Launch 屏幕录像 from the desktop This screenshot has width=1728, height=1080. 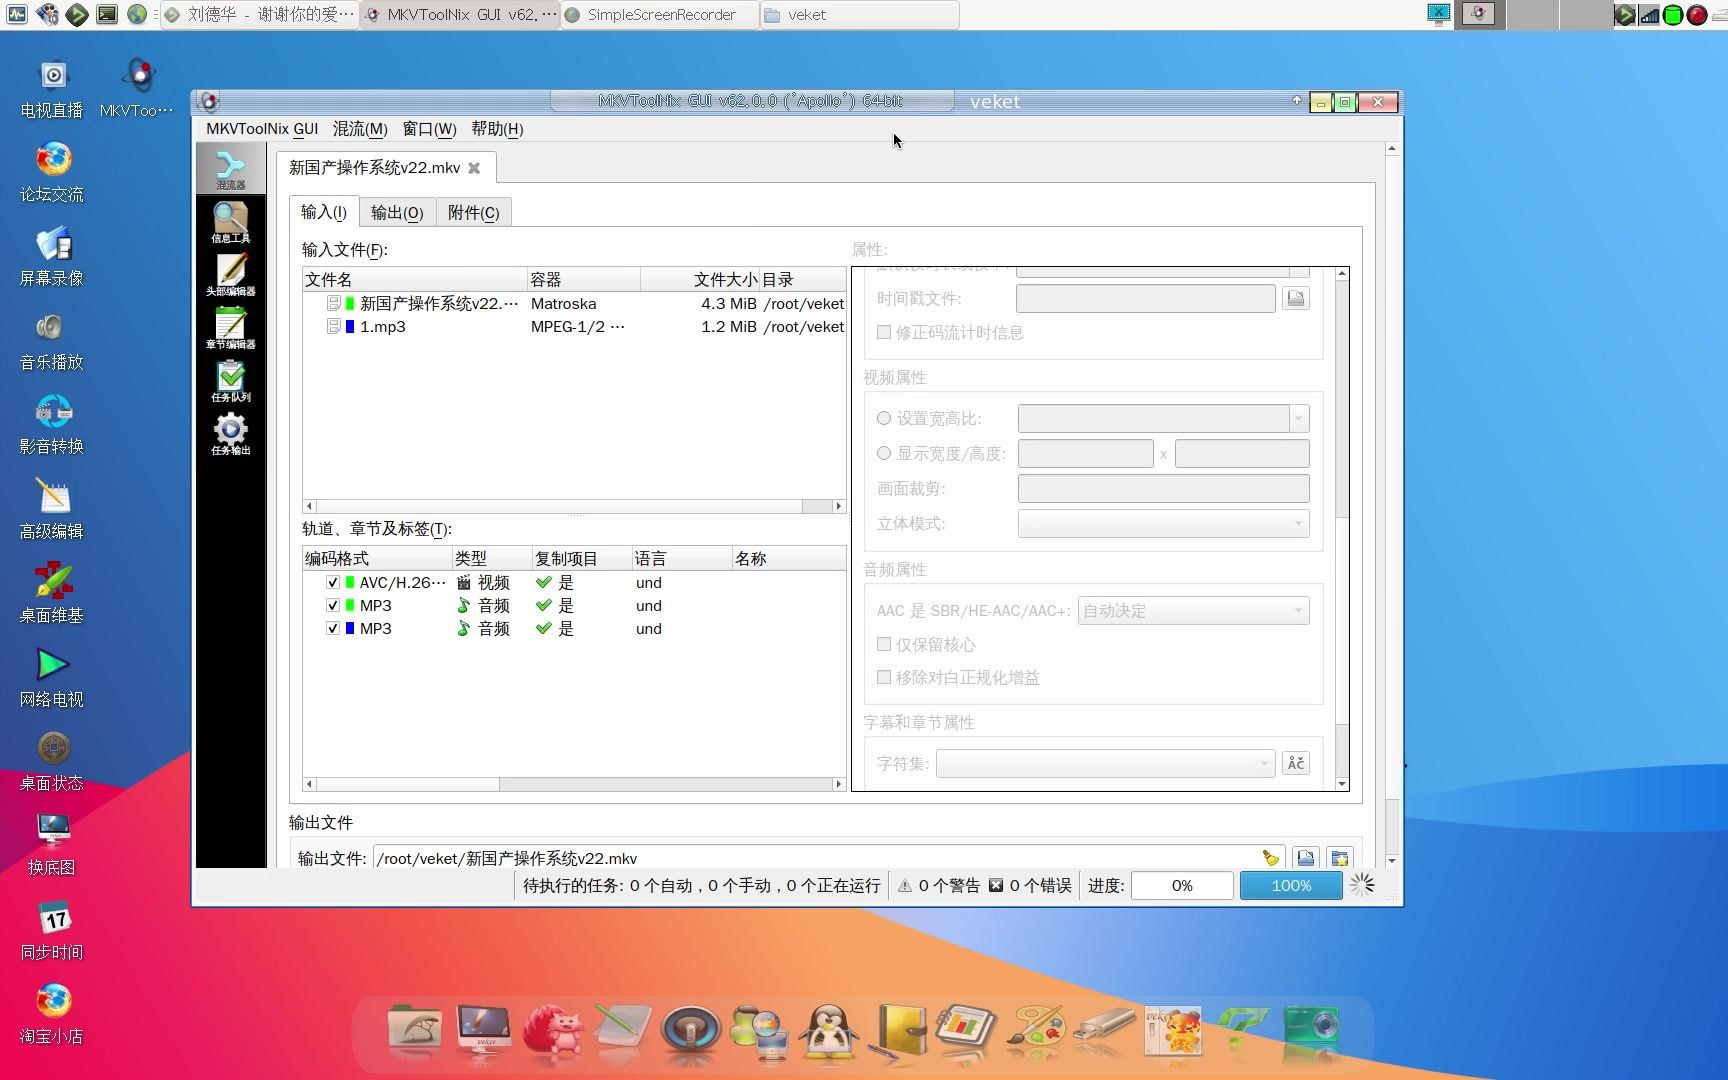(52, 256)
